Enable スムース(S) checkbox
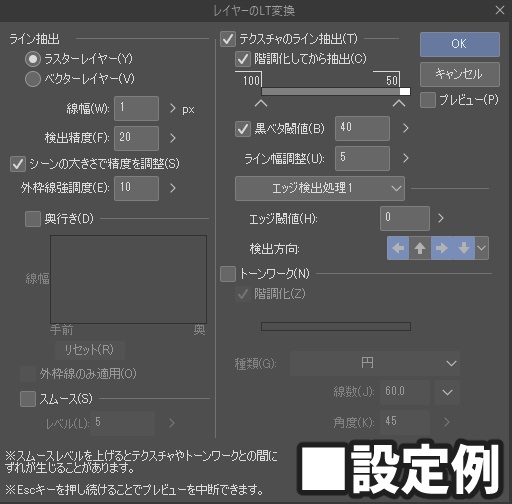 [28, 399]
